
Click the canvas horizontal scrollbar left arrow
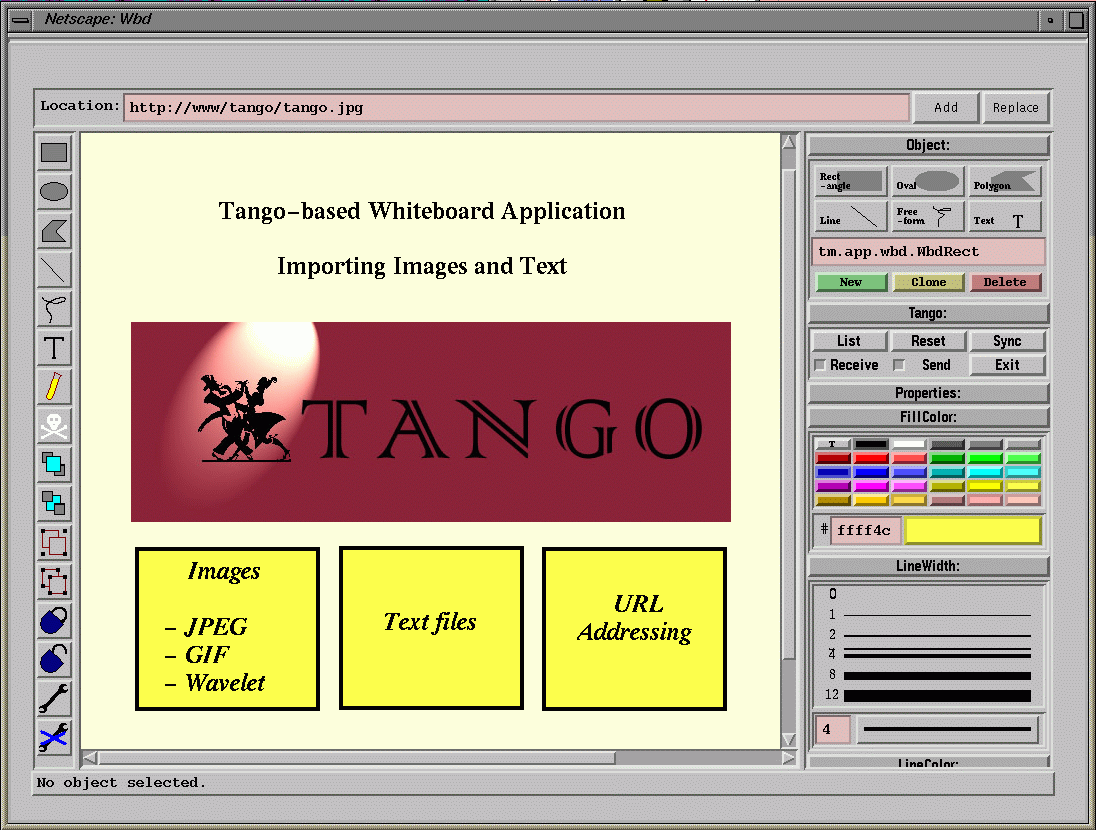(x=89, y=757)
